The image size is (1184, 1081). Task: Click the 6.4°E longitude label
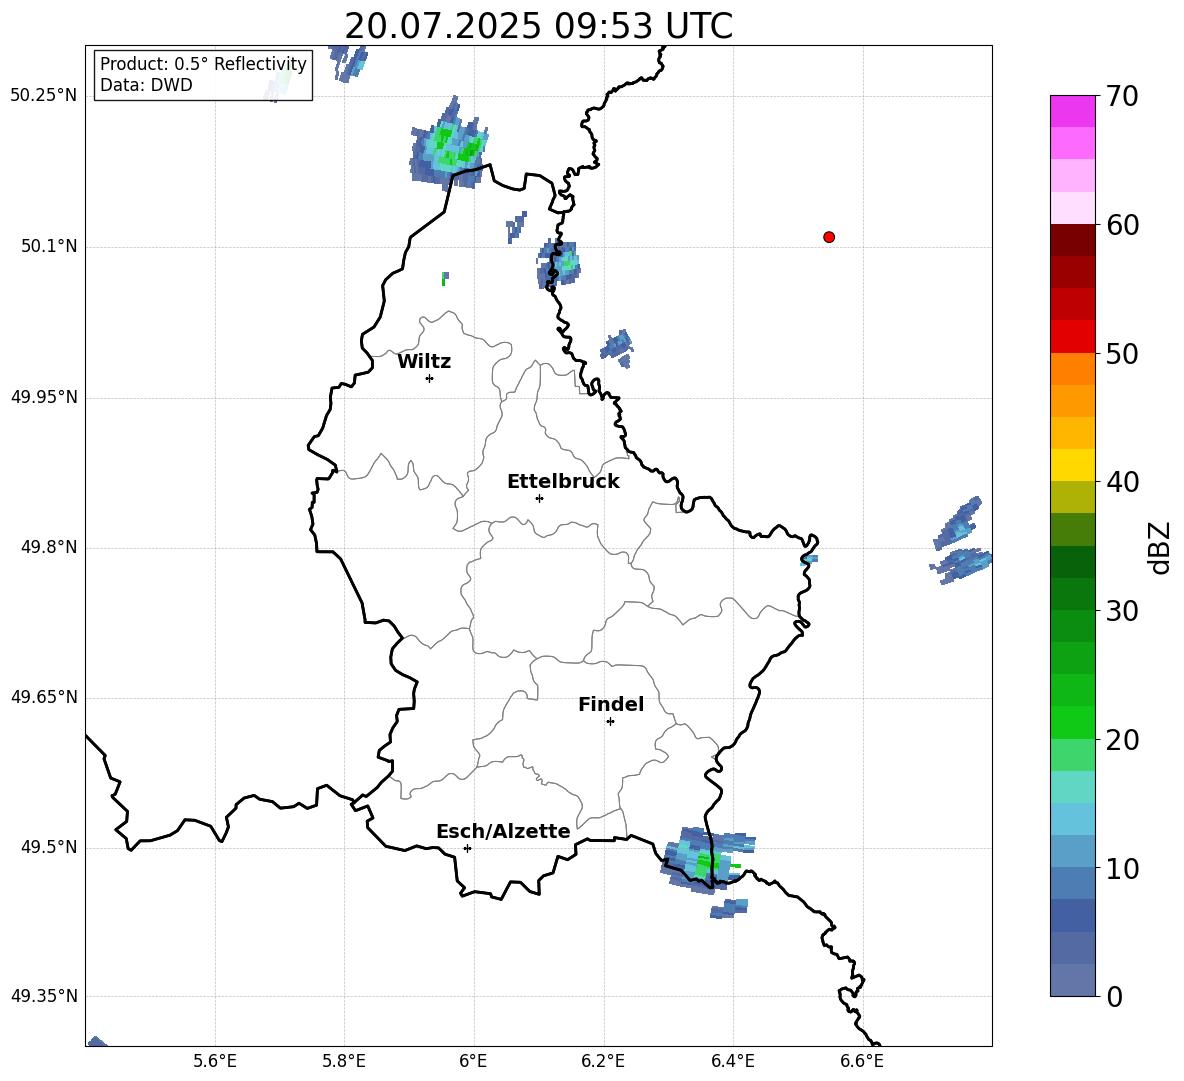pyautogui.click(x=732, y=1061)
